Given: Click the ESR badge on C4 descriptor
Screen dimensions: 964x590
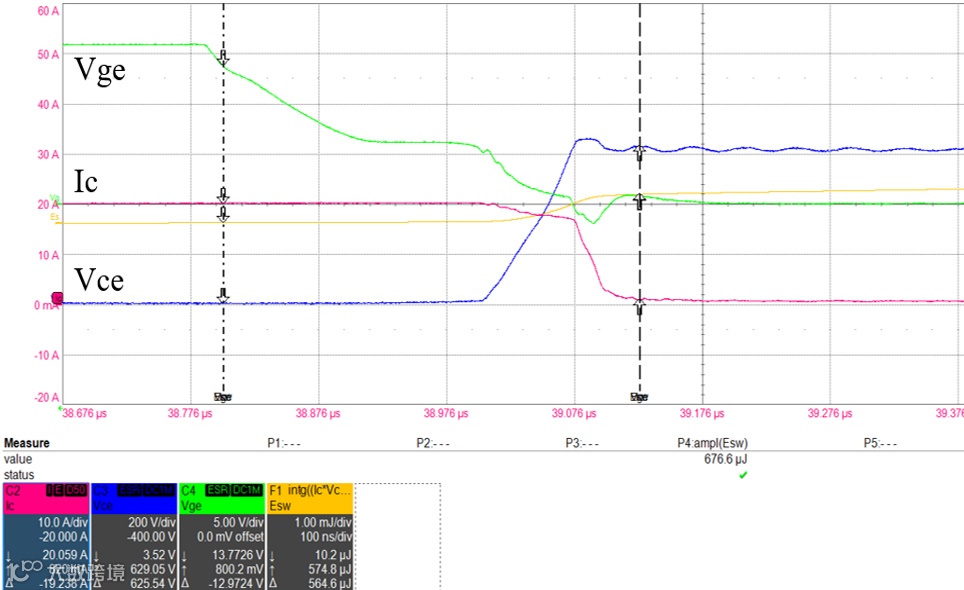Looking at the screenshot, I should pos(218,490).
